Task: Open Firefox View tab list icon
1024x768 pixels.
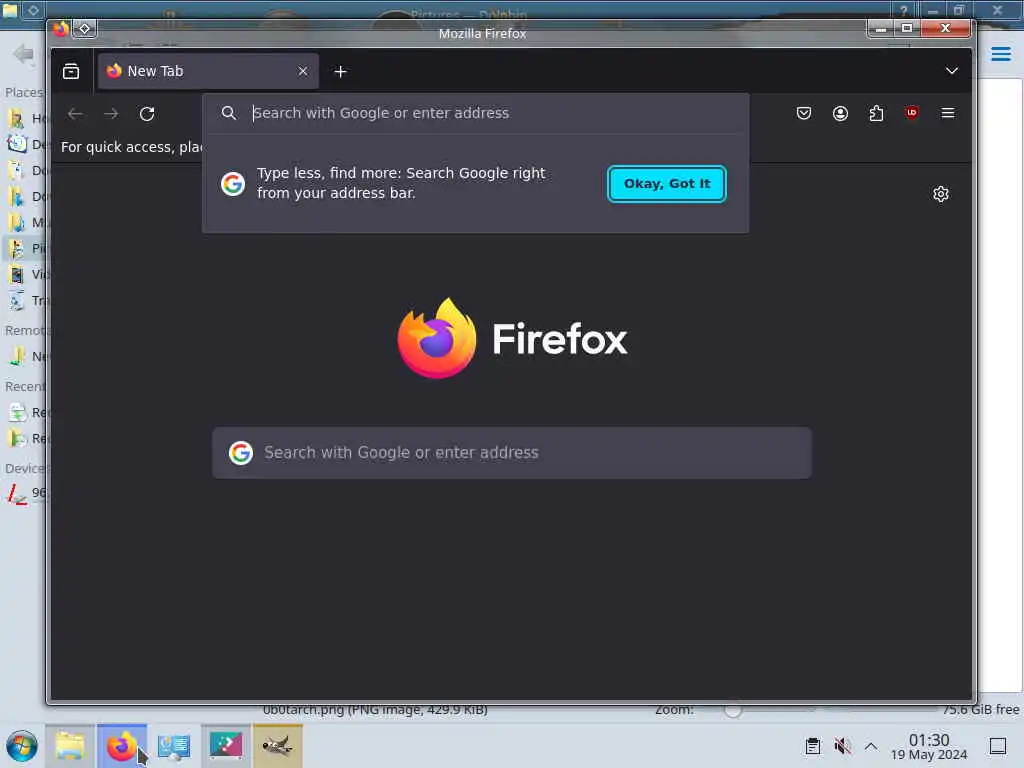Action: tap(71, 71)
